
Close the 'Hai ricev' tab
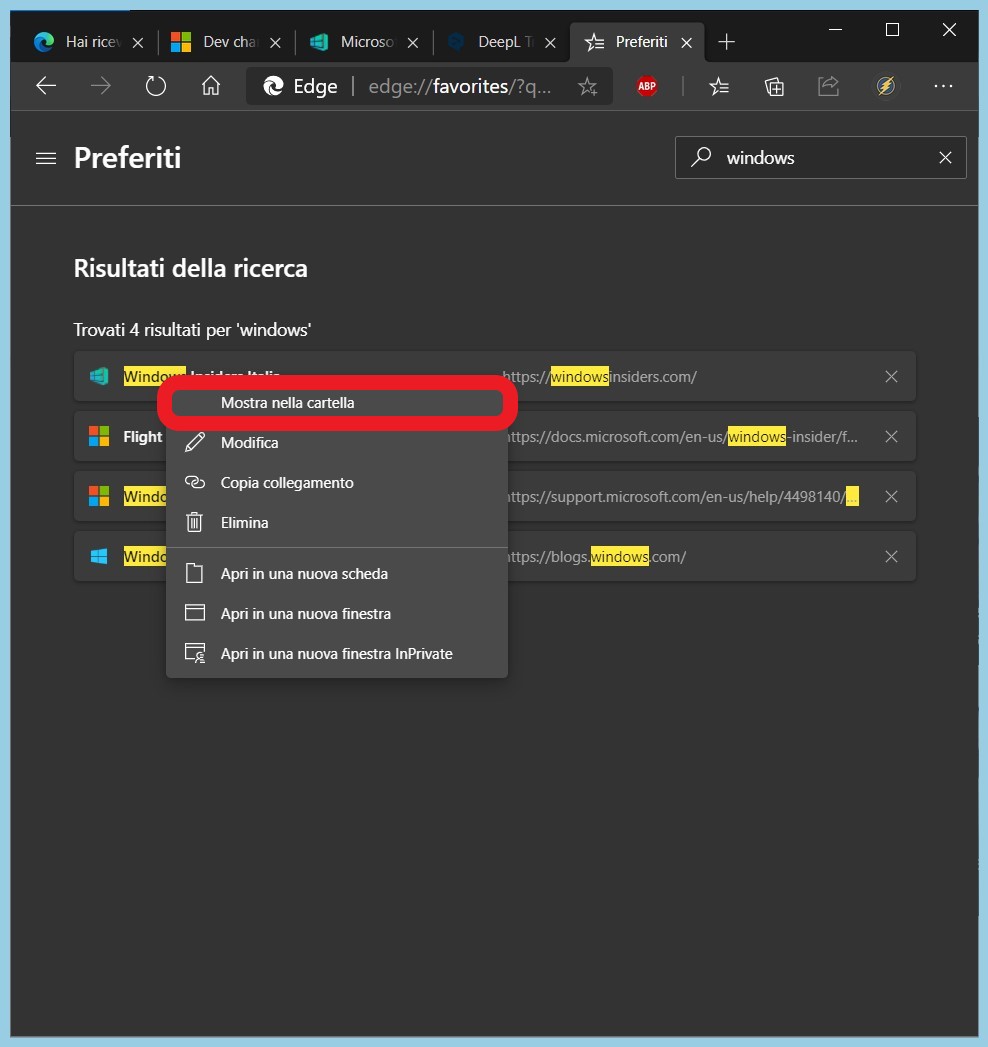[x=138, y=43]
